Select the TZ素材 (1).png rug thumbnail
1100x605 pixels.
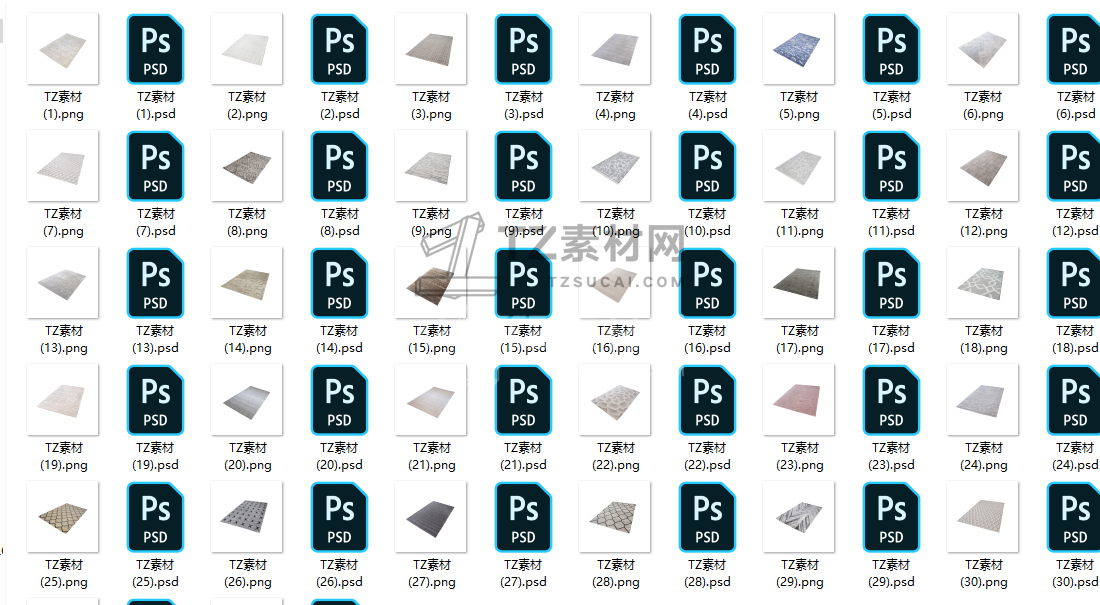tap(62, 49)
